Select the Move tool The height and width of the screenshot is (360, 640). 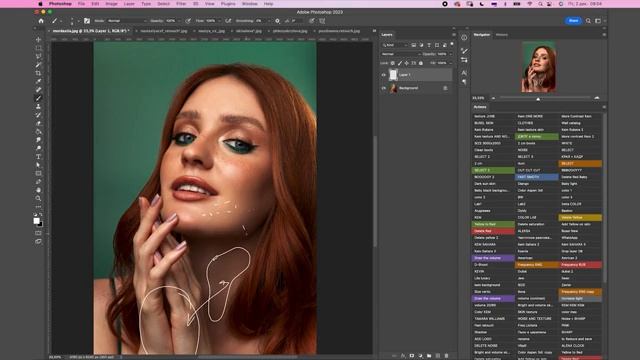[38, 40]
